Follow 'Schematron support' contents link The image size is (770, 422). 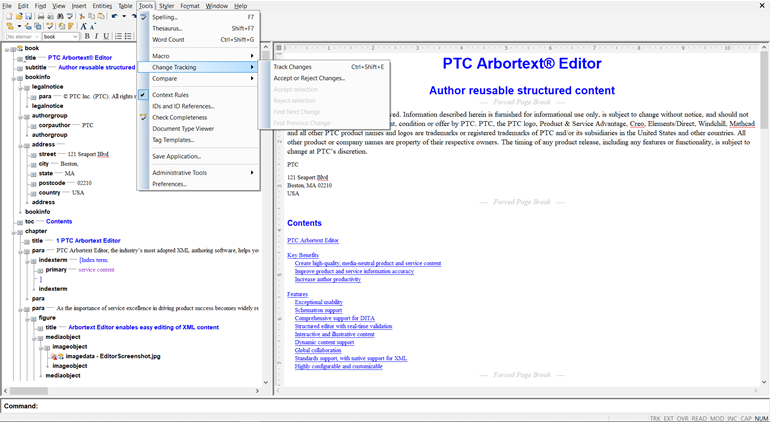point(318,310)
